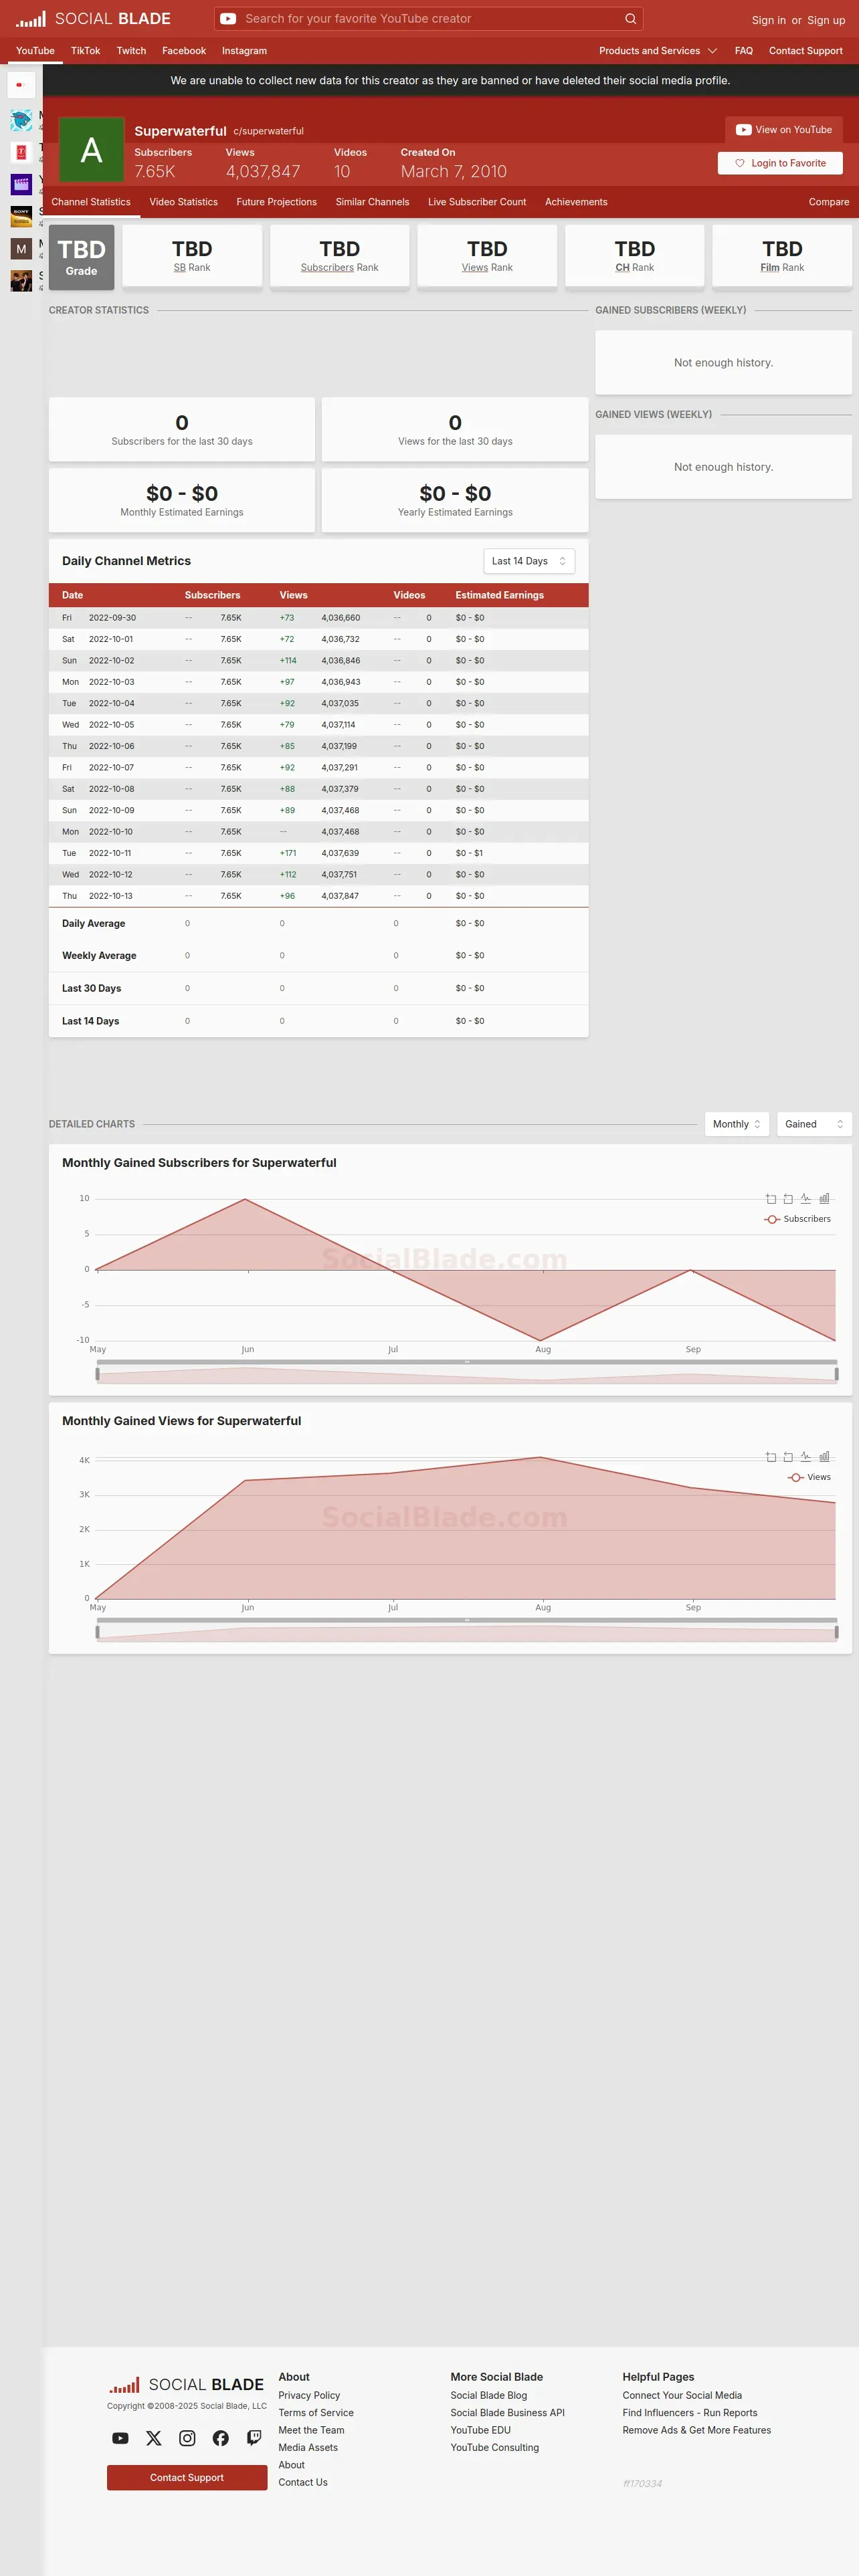Switch subscribers chart to bar chart view
This screenshot has width=859, height=2576.
click(x=824, y=1198)
